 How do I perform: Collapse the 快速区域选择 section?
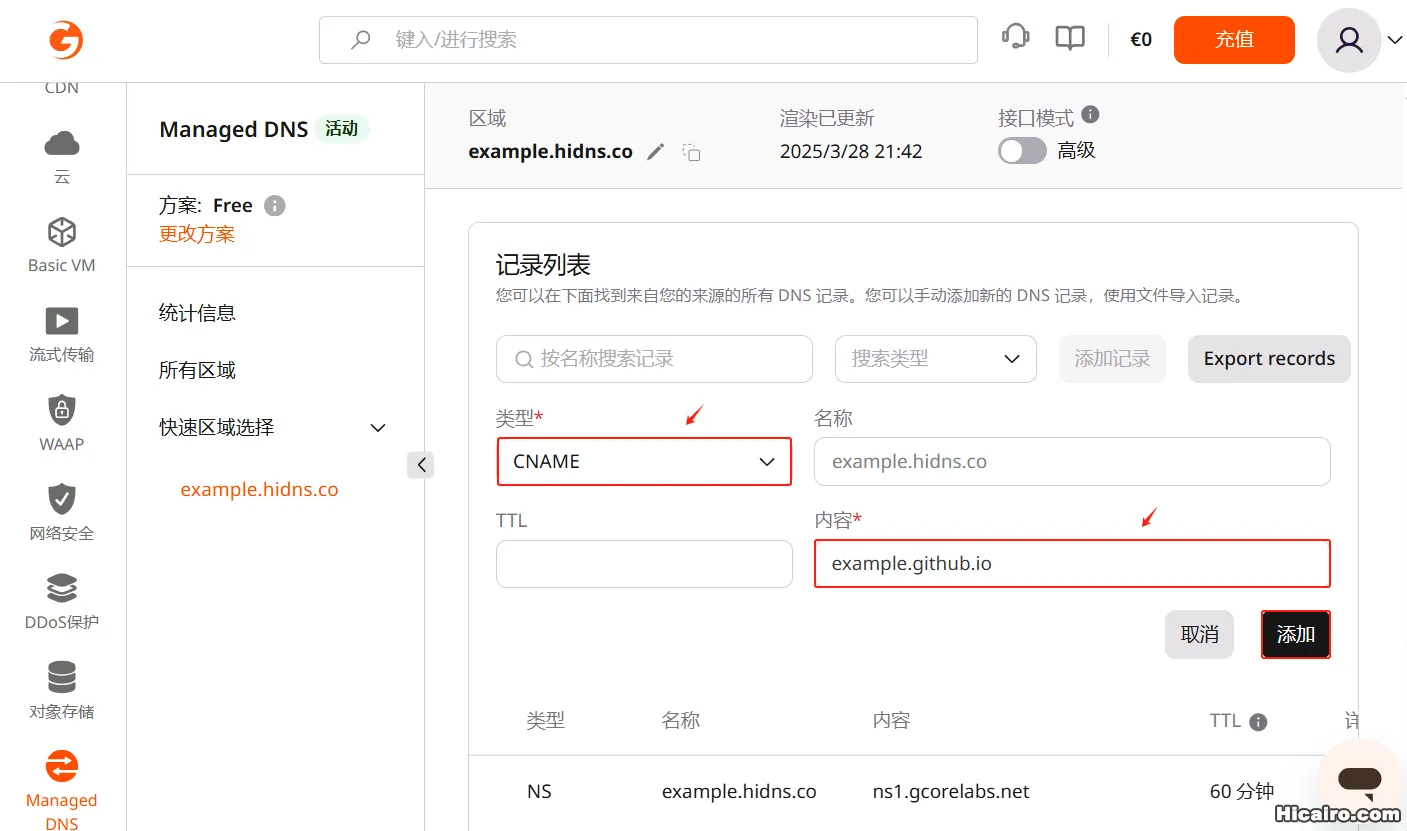[x=378, y=428]
